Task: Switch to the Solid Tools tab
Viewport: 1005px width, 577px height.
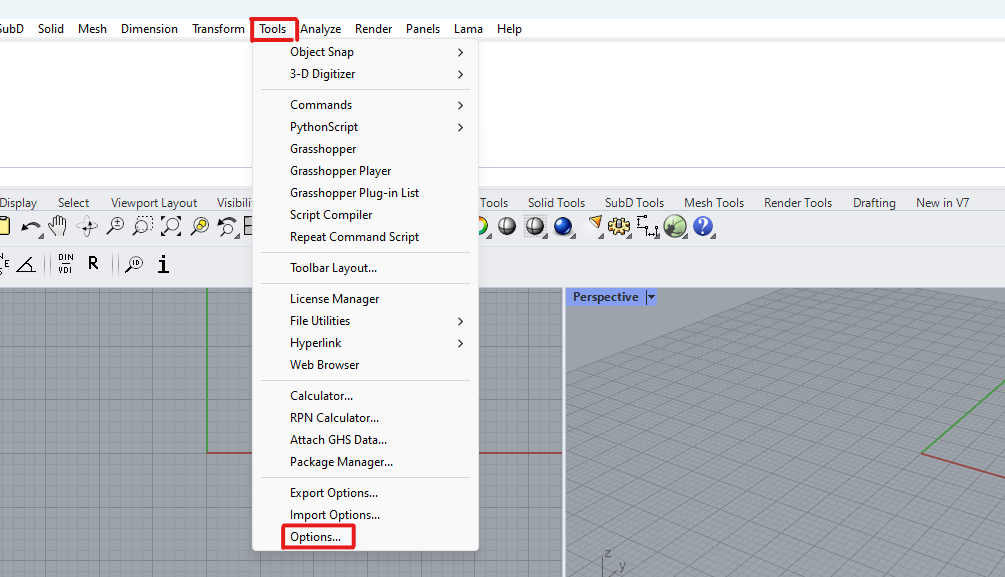Action: point(556,203)
